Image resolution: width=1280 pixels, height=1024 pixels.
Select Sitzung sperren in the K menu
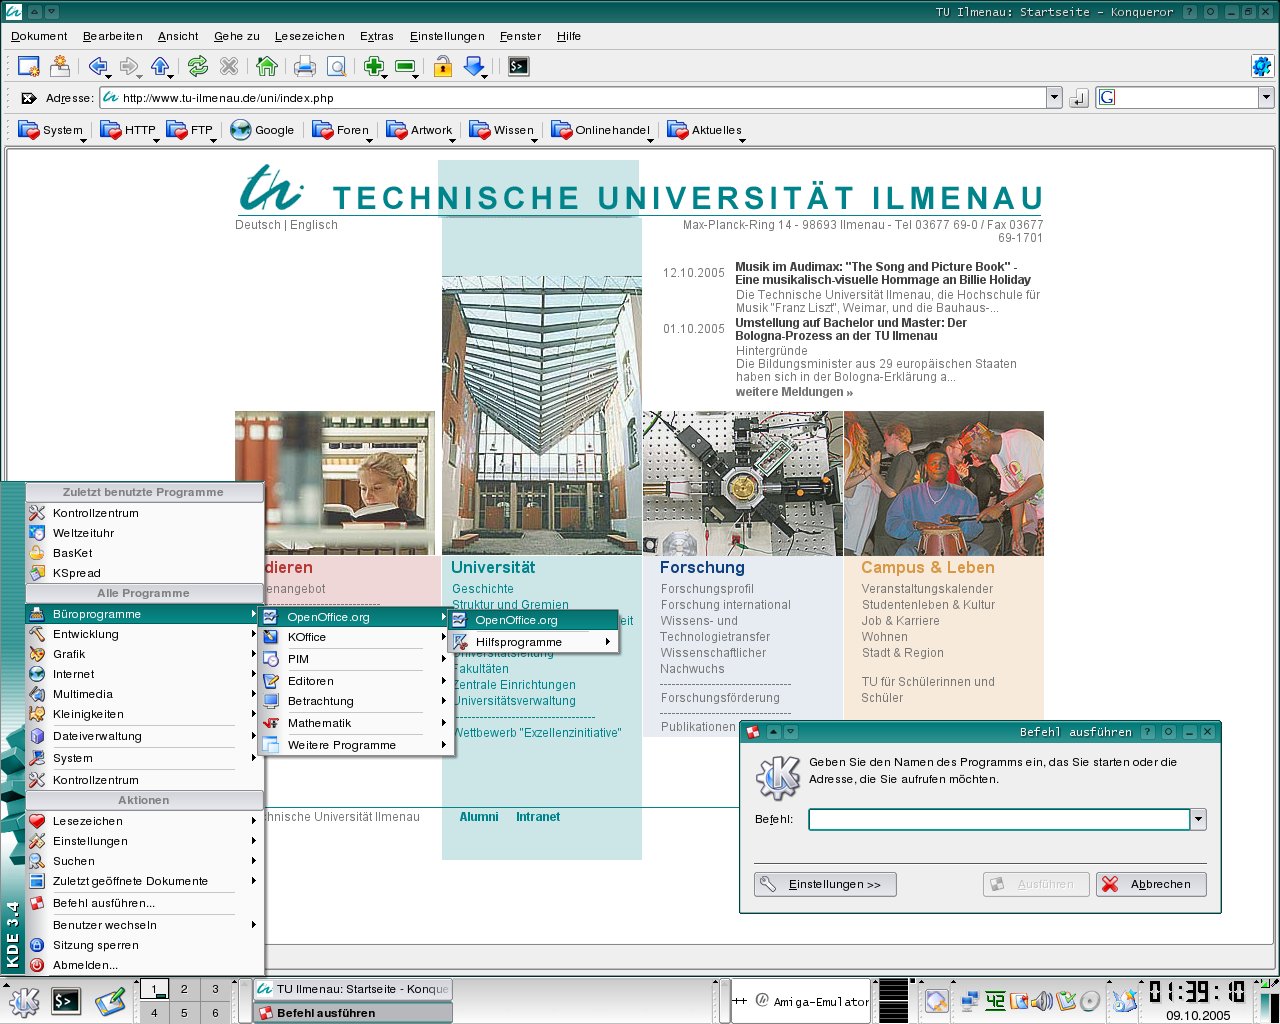coord(142,945)
